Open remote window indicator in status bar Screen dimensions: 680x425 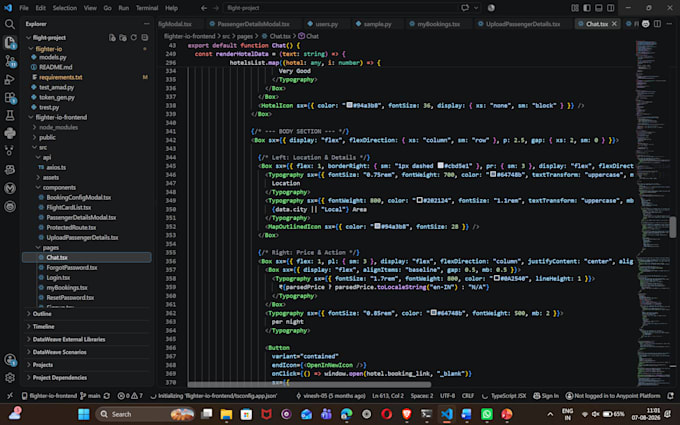(x=10, y=396)
